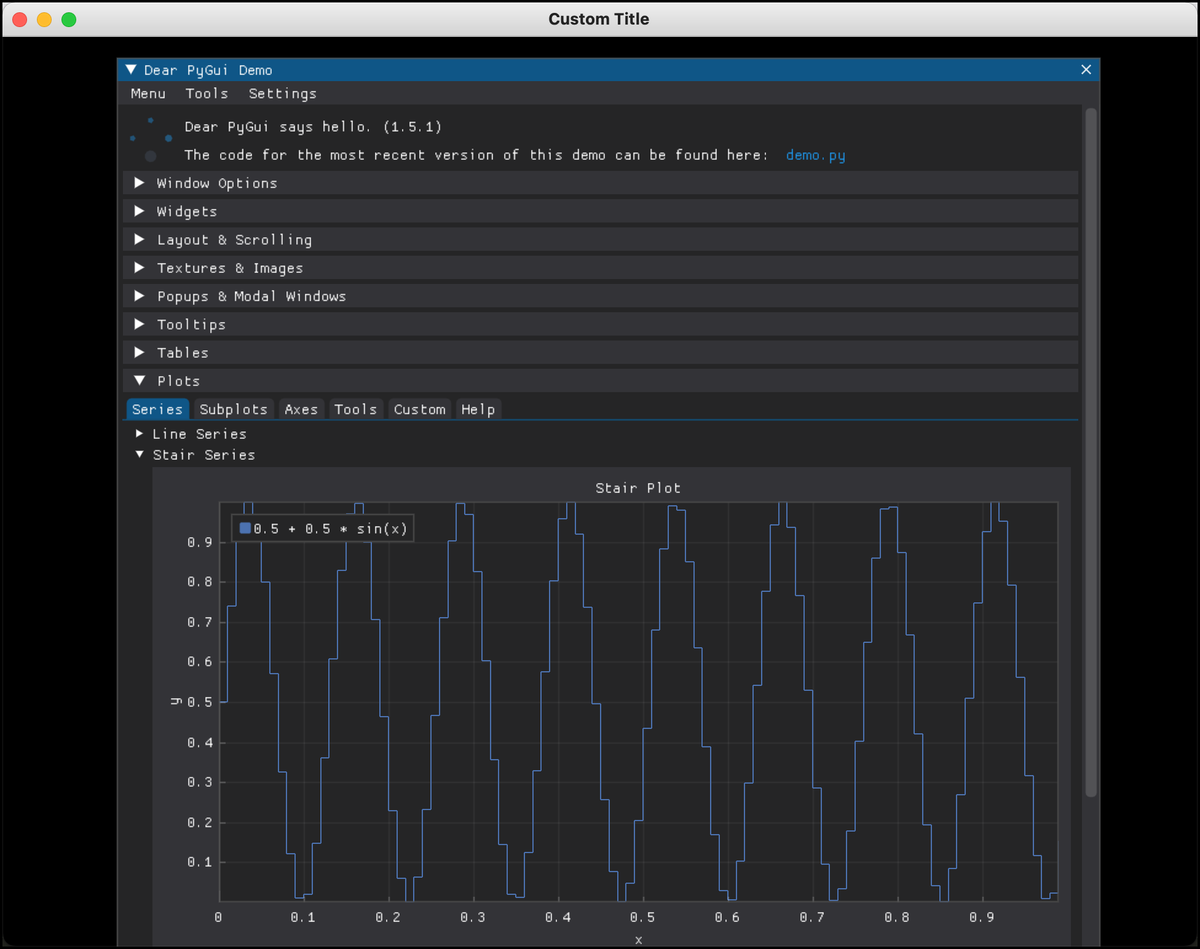Image resolution: width=1200 pixels, height=949 pixels.
Task: Switch to the Axes tab
Action: click(x=301, y=409)
